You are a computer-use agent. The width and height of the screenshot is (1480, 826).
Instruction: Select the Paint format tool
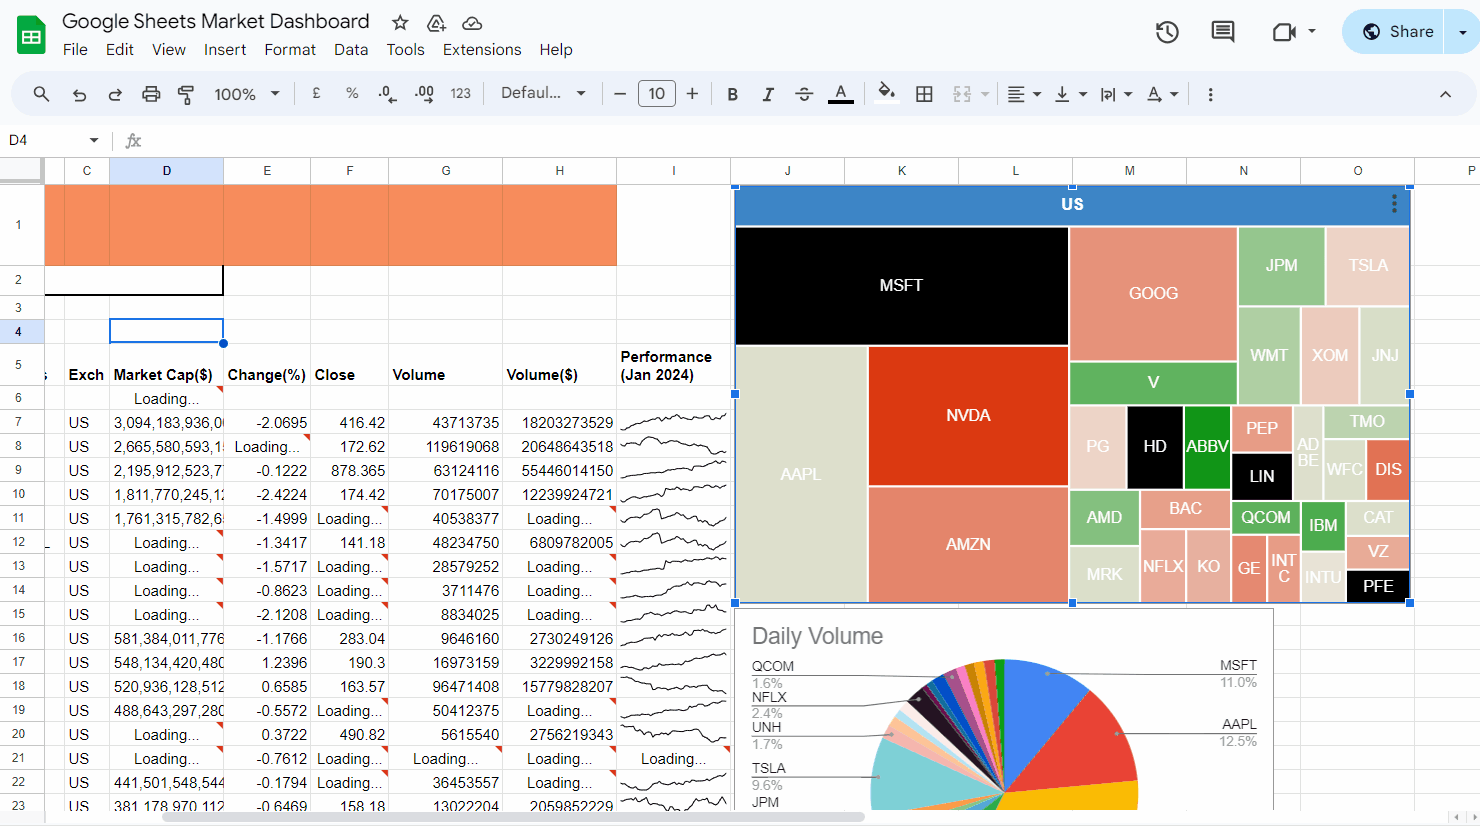185,93
